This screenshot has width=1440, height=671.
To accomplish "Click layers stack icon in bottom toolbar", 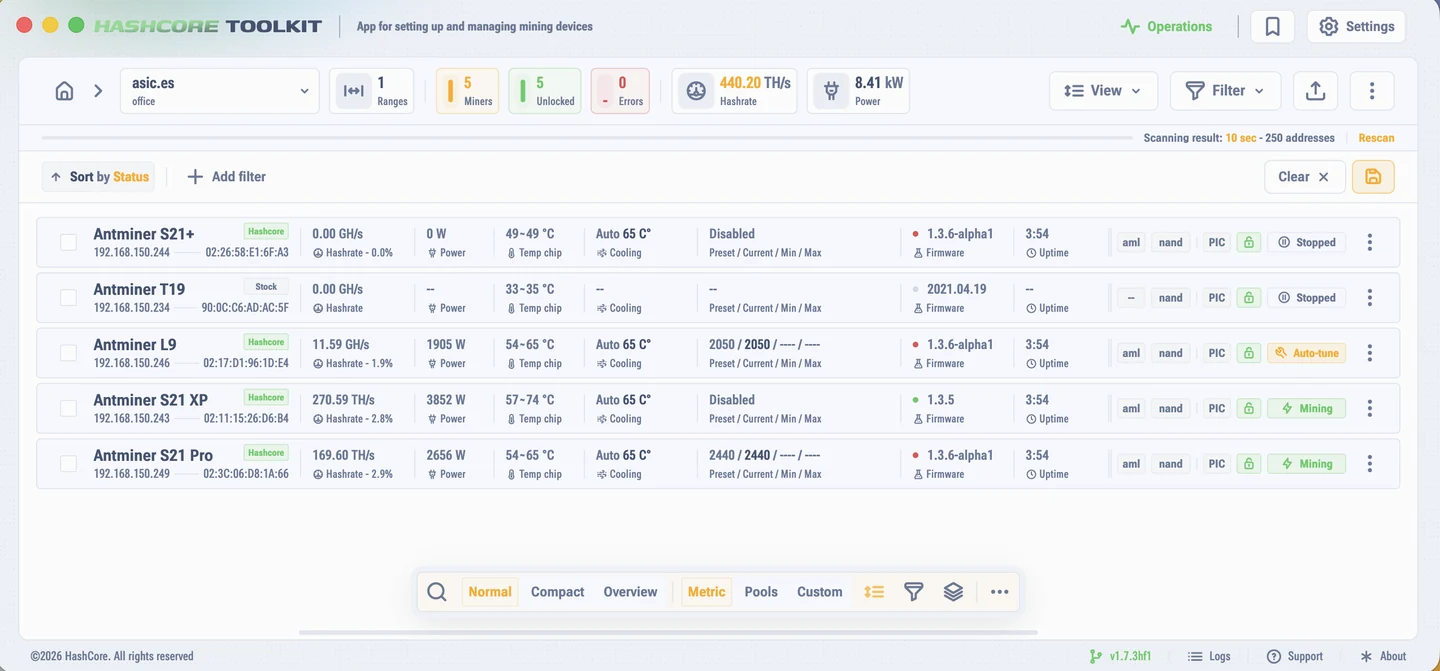I will click(953, 592).
